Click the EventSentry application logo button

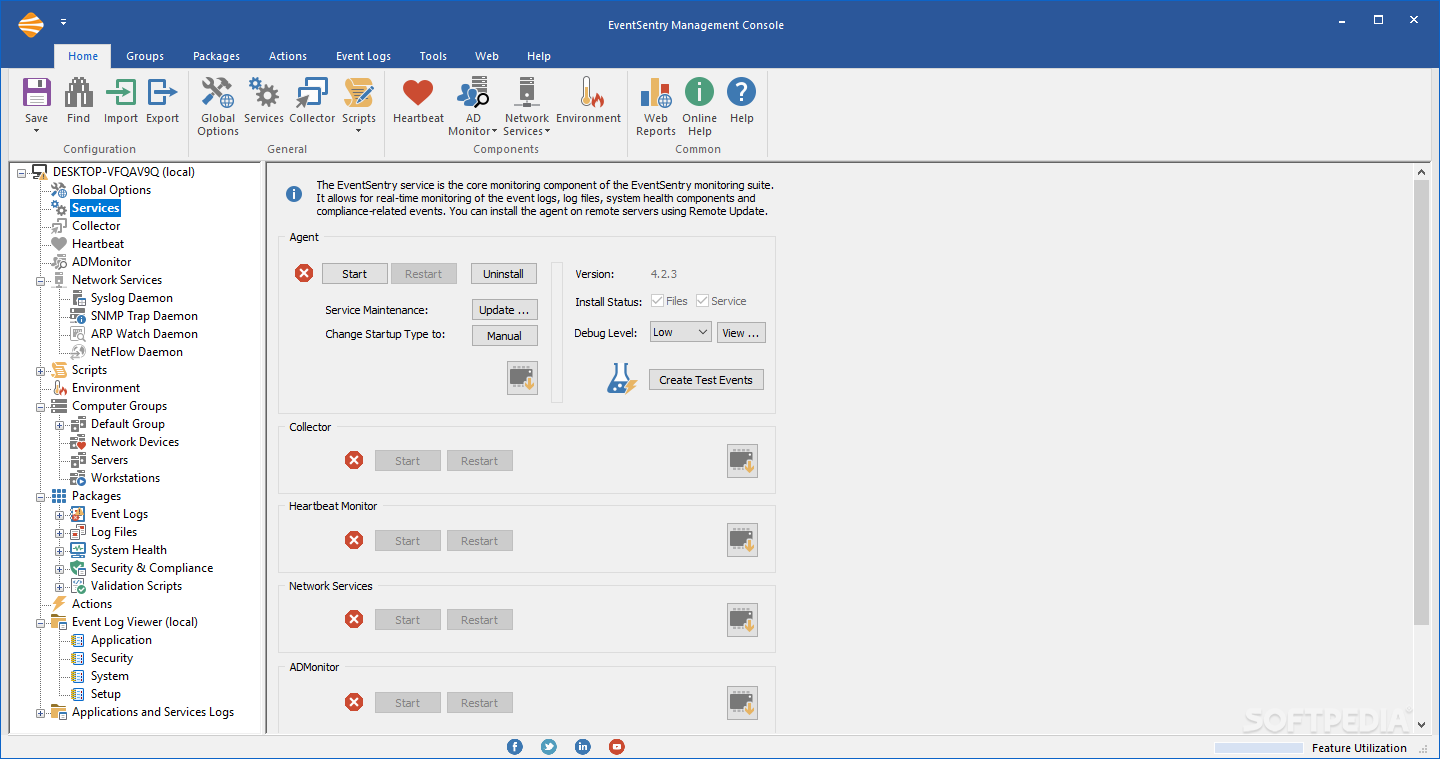[31, 24]
